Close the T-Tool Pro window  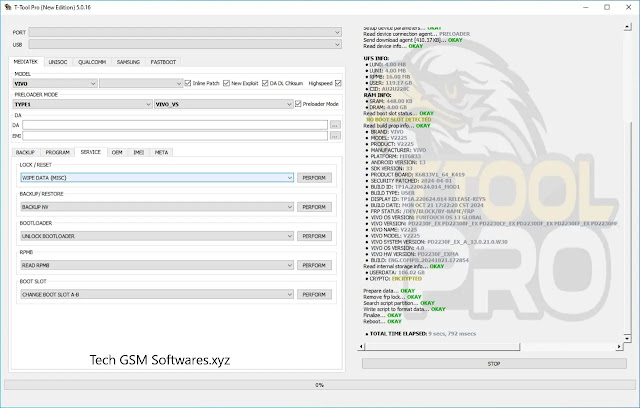[x=629, y=7]
